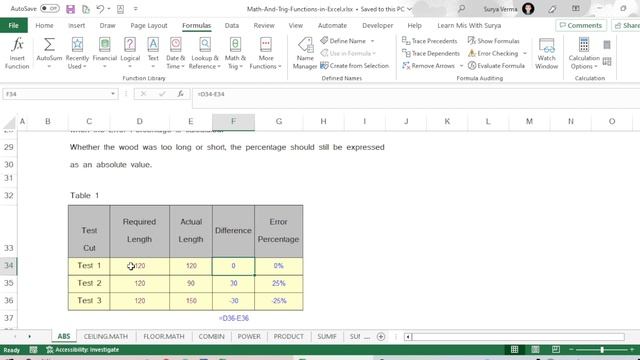Click the Save icon in title bar
Image resolution: width=640 pixels, height=360 pixels.
click(71, 9)
